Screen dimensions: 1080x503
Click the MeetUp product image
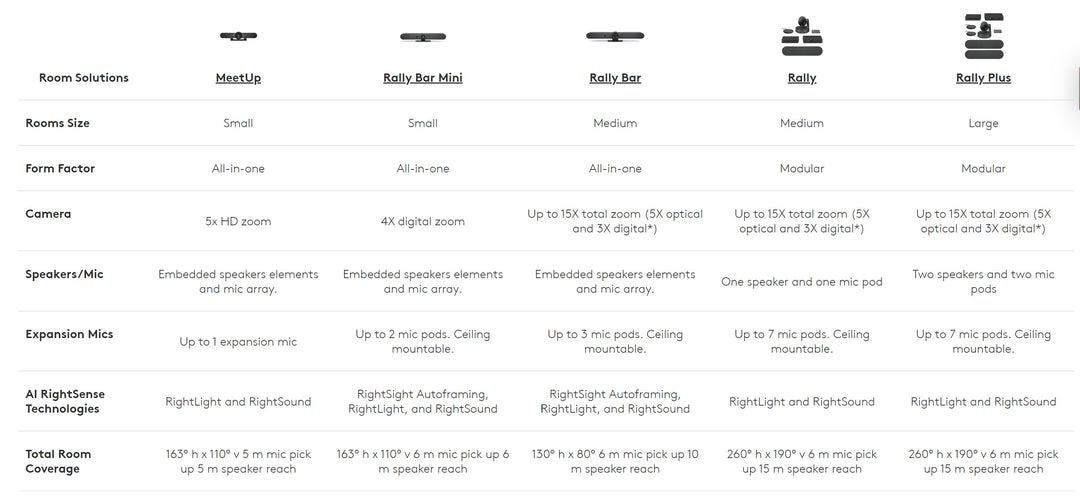[x=238, y=36]
